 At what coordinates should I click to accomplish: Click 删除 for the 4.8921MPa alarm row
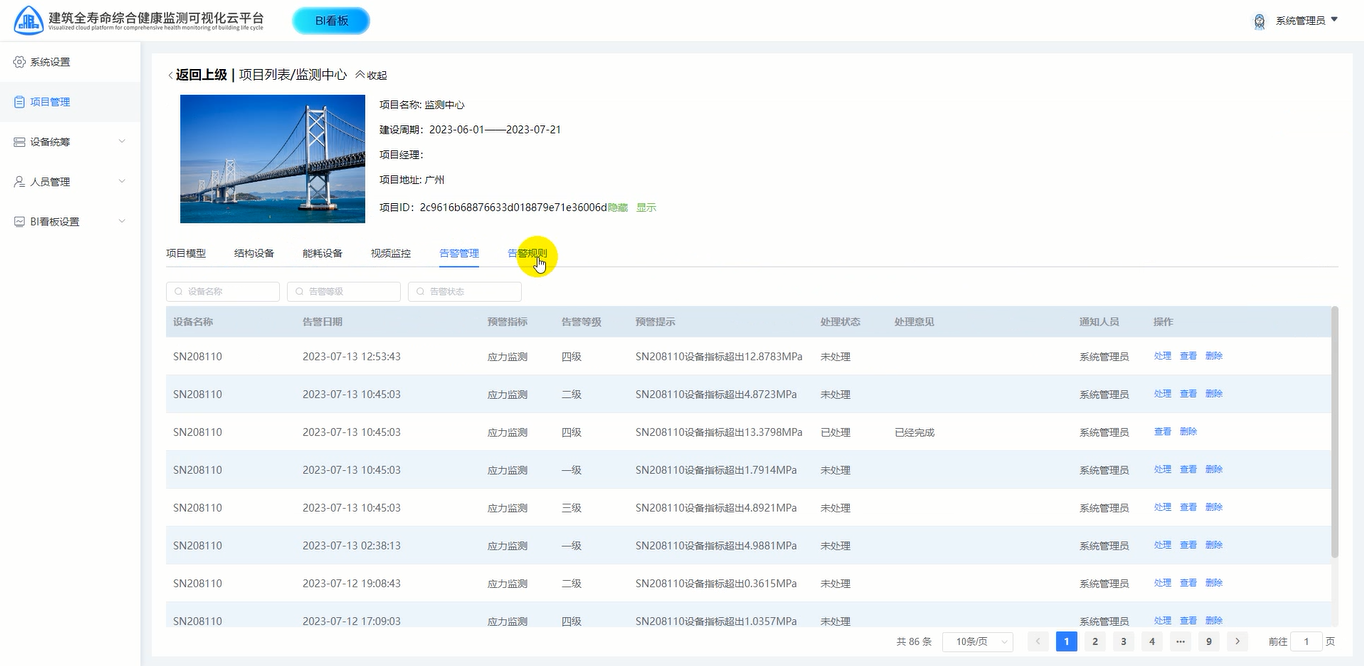click(x=1214, y=508)
